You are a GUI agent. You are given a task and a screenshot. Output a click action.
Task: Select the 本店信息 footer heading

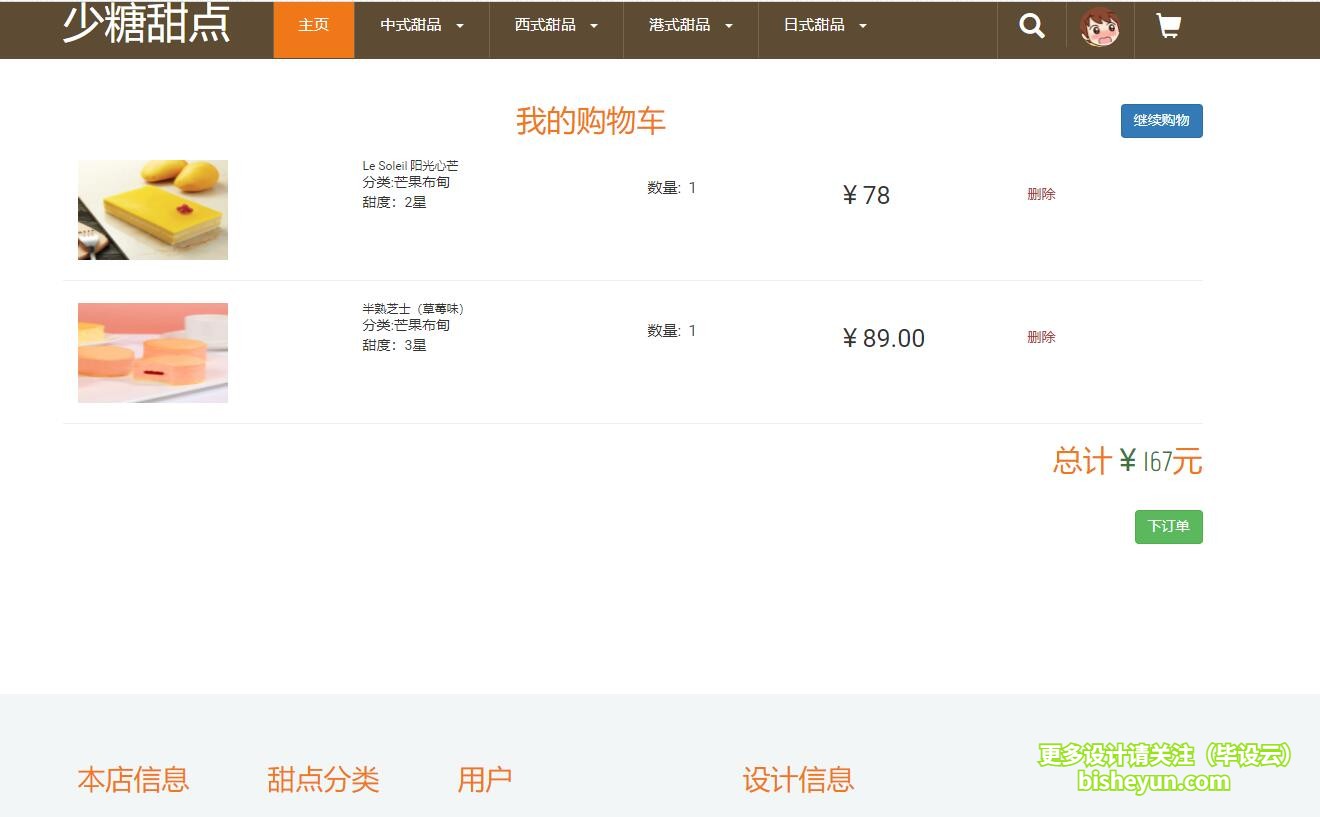tap(133, 779)
